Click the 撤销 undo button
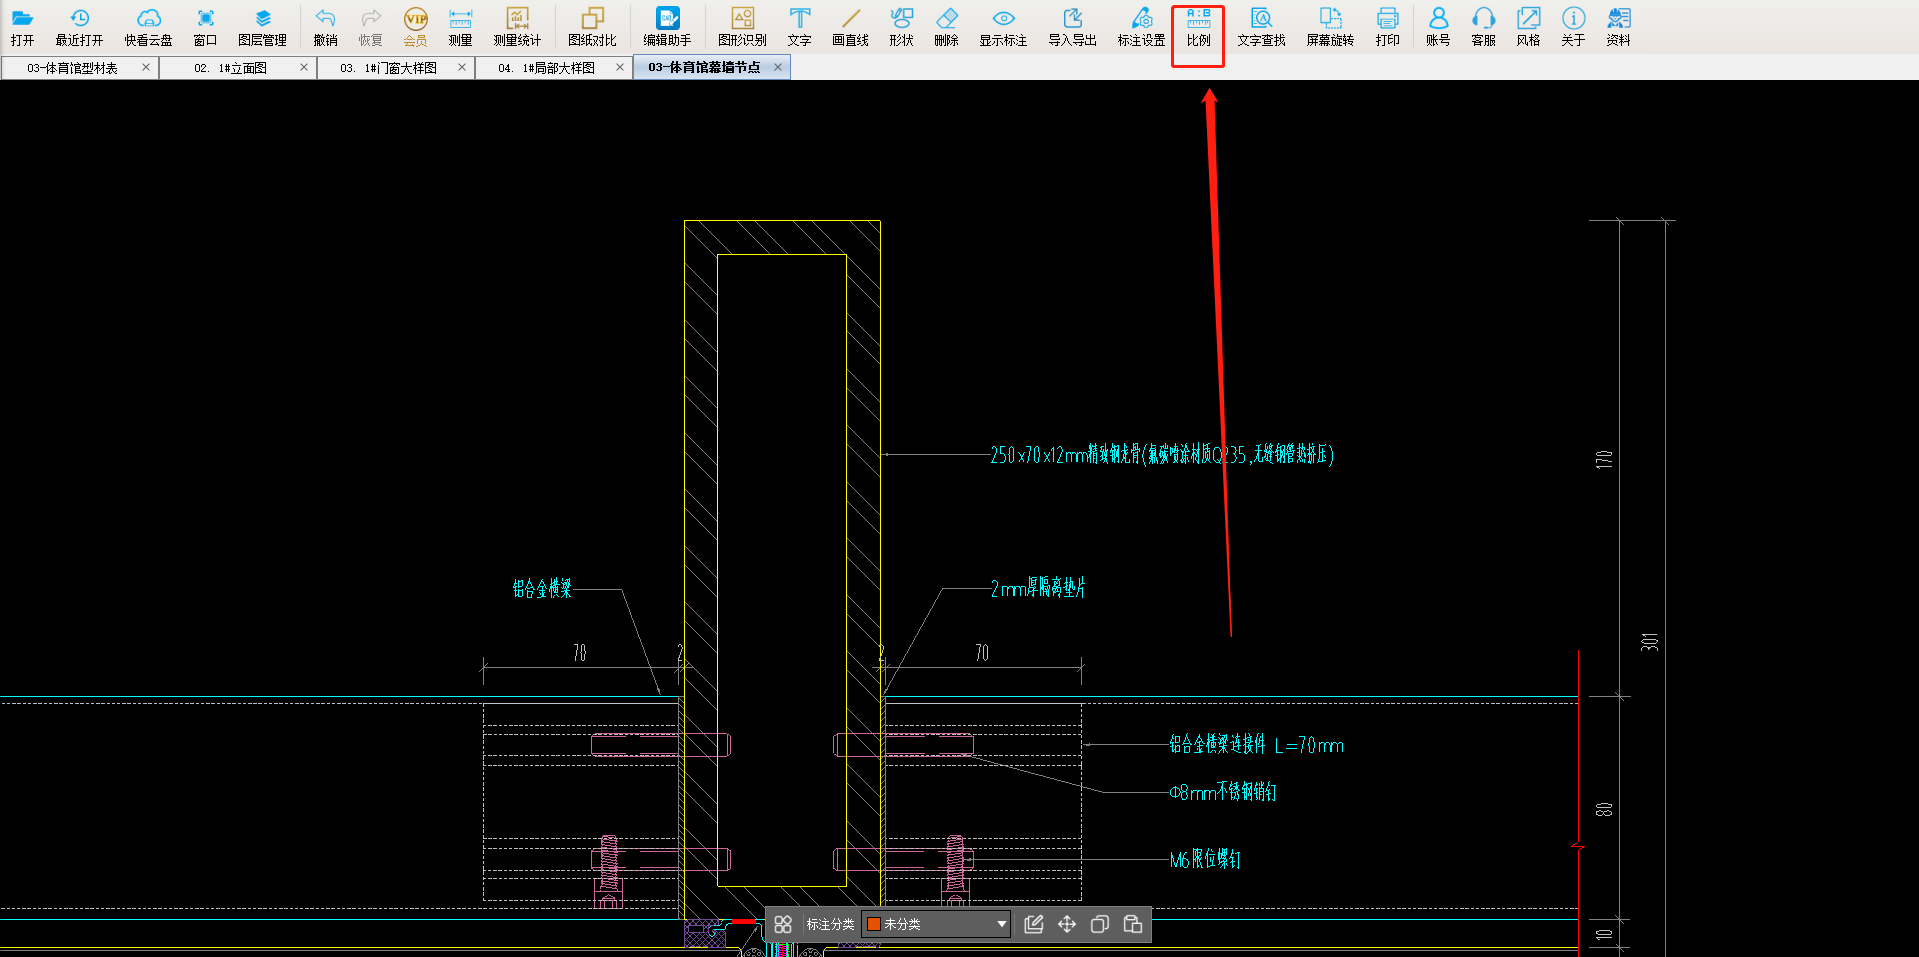This screenshot has width=1919, height=957. (x=325, y=27)
